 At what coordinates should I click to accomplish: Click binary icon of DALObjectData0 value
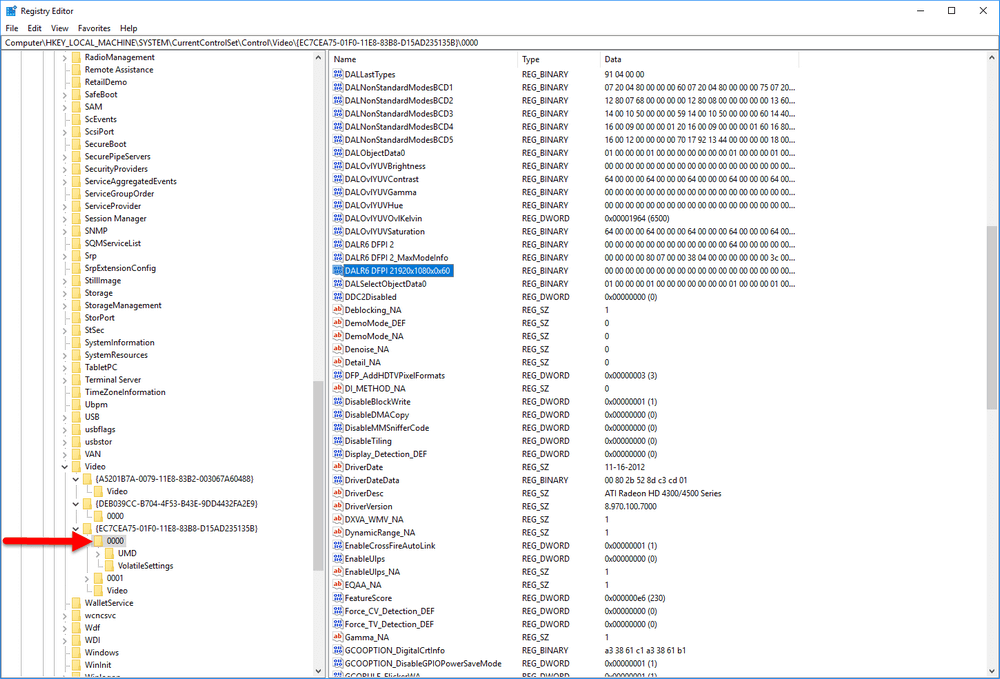click(338, 152)
